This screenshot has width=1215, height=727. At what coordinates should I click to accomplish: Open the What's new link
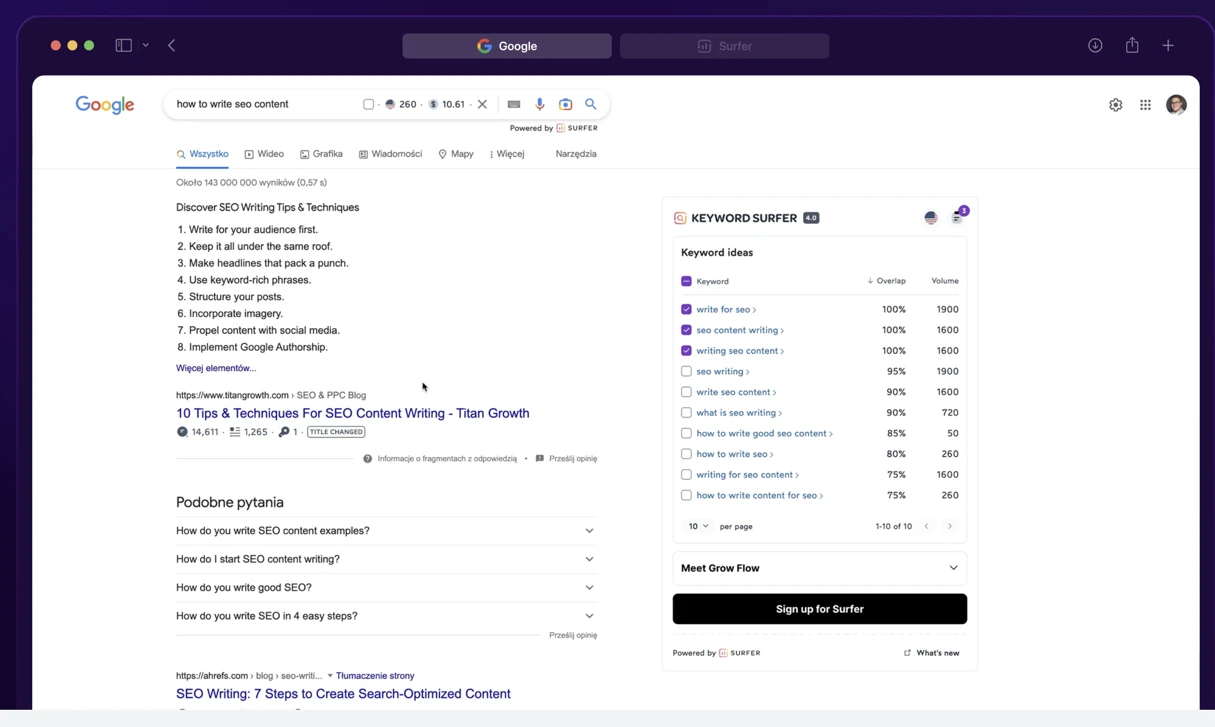(932, 653)
